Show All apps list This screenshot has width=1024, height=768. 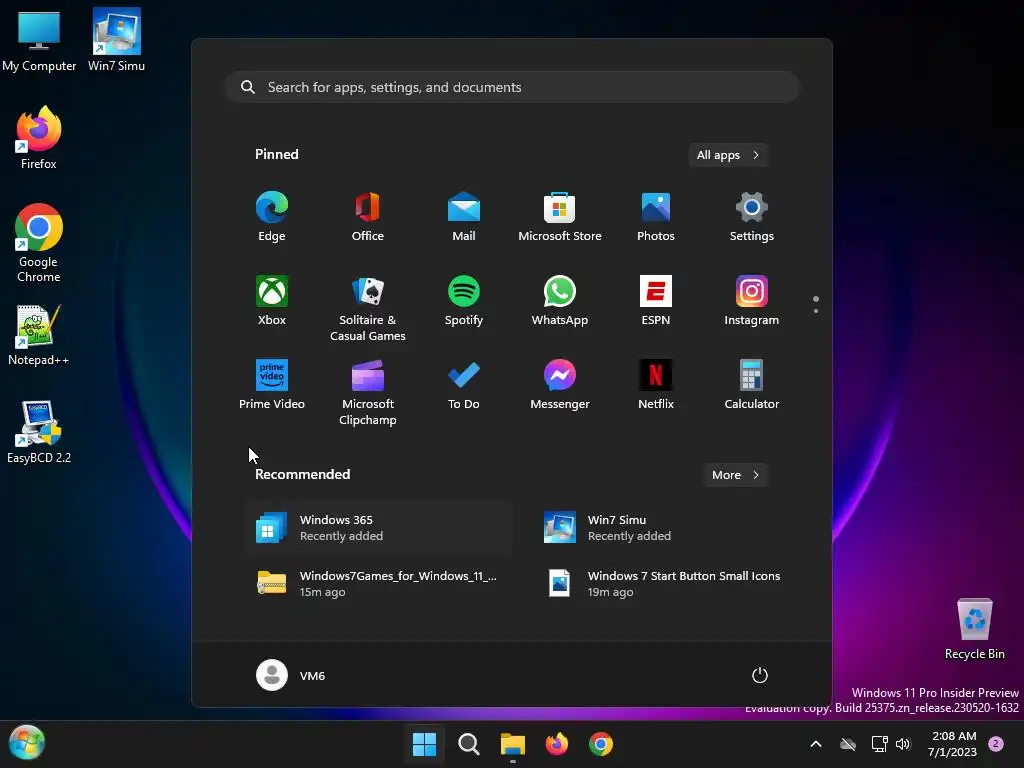(x=728, y=155)
